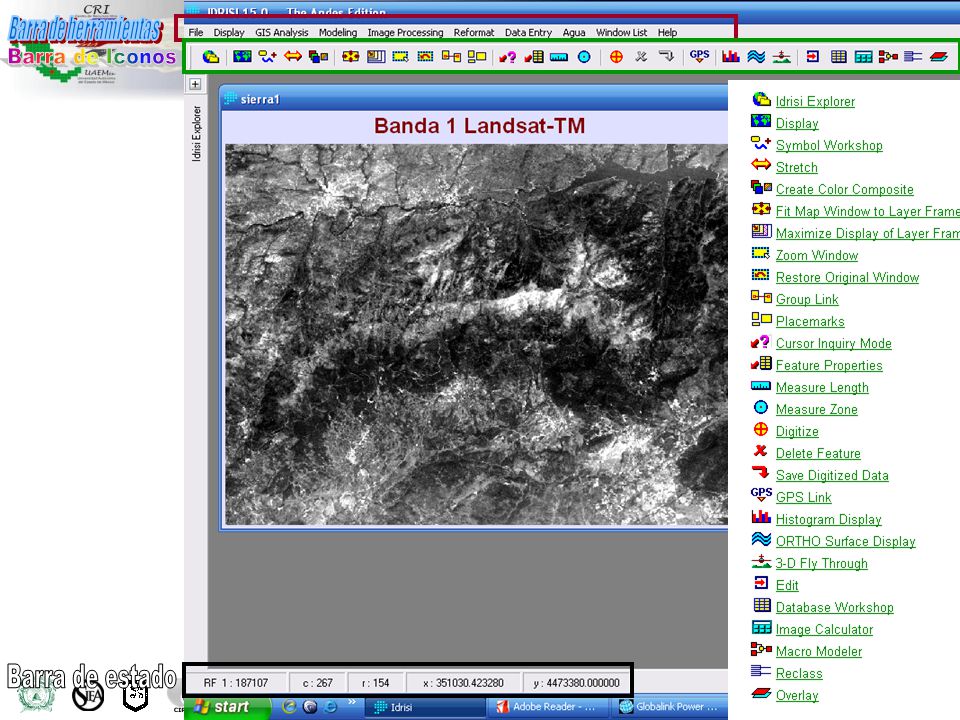Open Database Workshop toolbar icon
Image resolution: width=960 pixels, height=720 pixels.
click(839, 57)
